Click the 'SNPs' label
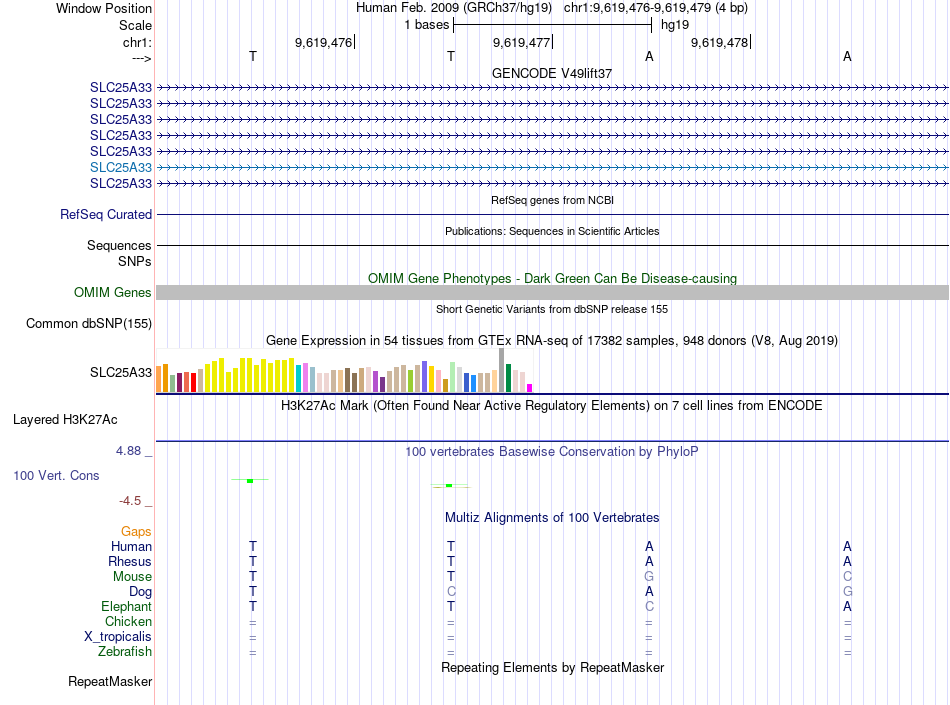This screenshot has height=705, width=950. [x=135, y=262]
